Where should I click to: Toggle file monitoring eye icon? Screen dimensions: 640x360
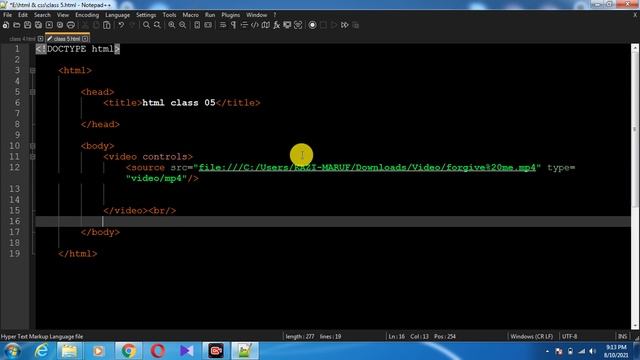(298, 25)
